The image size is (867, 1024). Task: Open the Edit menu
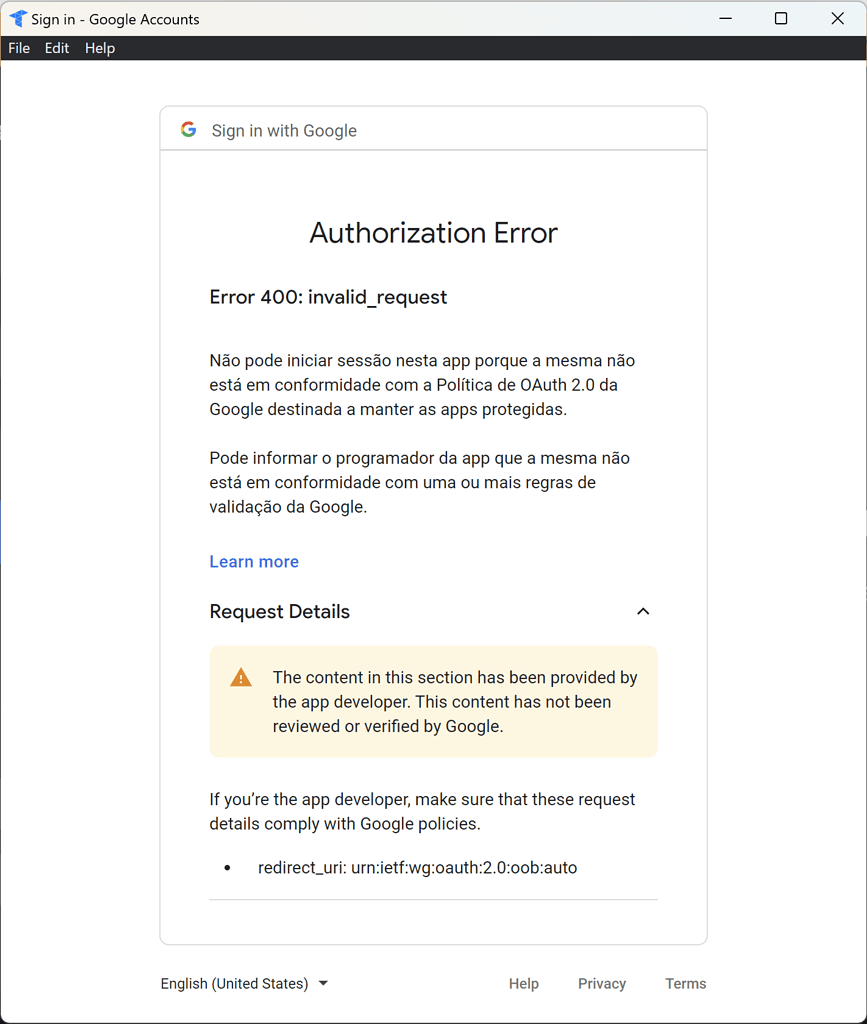pyautogui.click(x=56, y=47)
